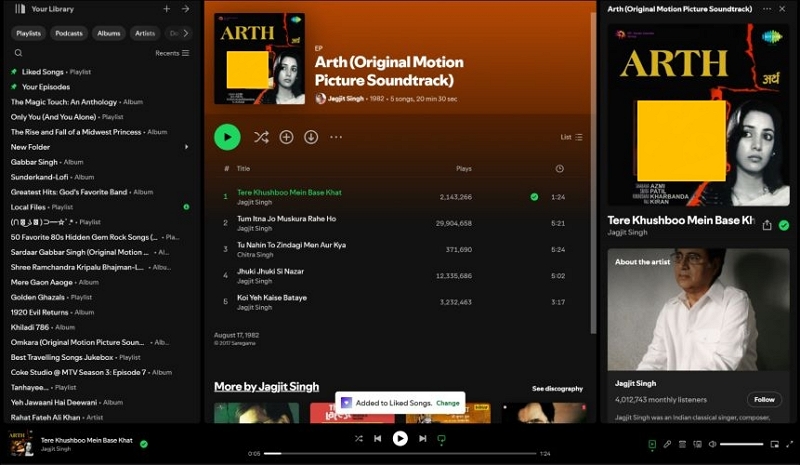Toggle repeat in the player bar
Screen dimensions: 800x465
tap(441, 439)
